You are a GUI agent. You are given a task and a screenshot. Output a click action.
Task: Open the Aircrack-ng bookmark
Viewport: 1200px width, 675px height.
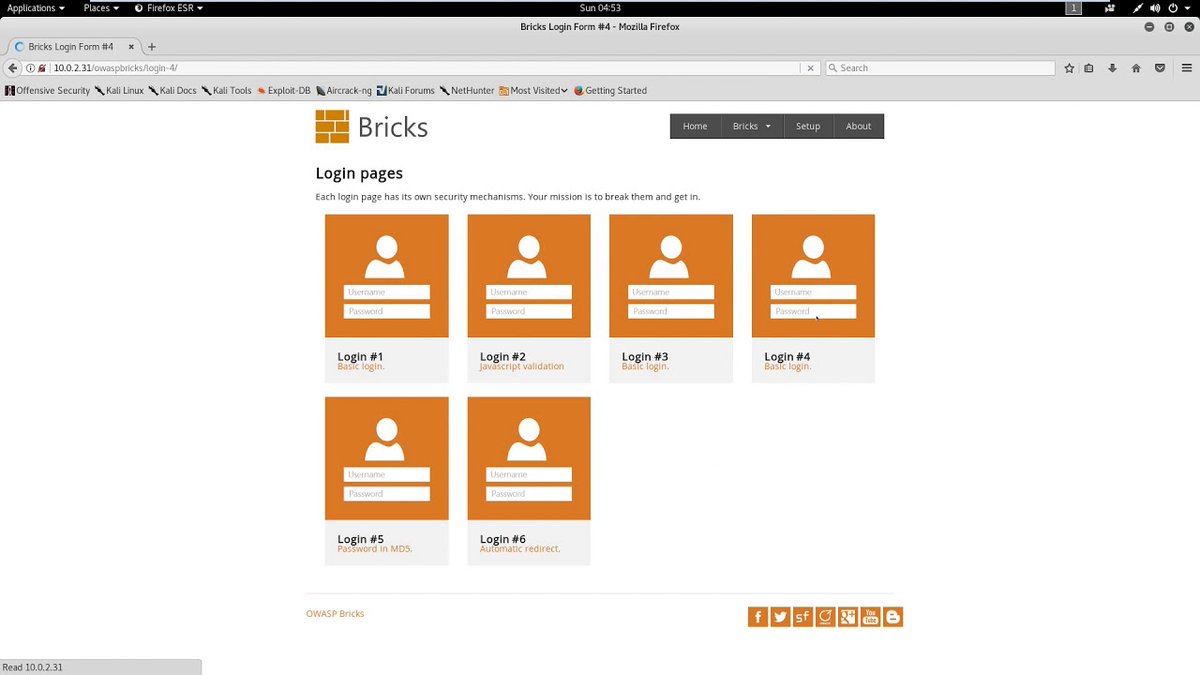(344, 90)
